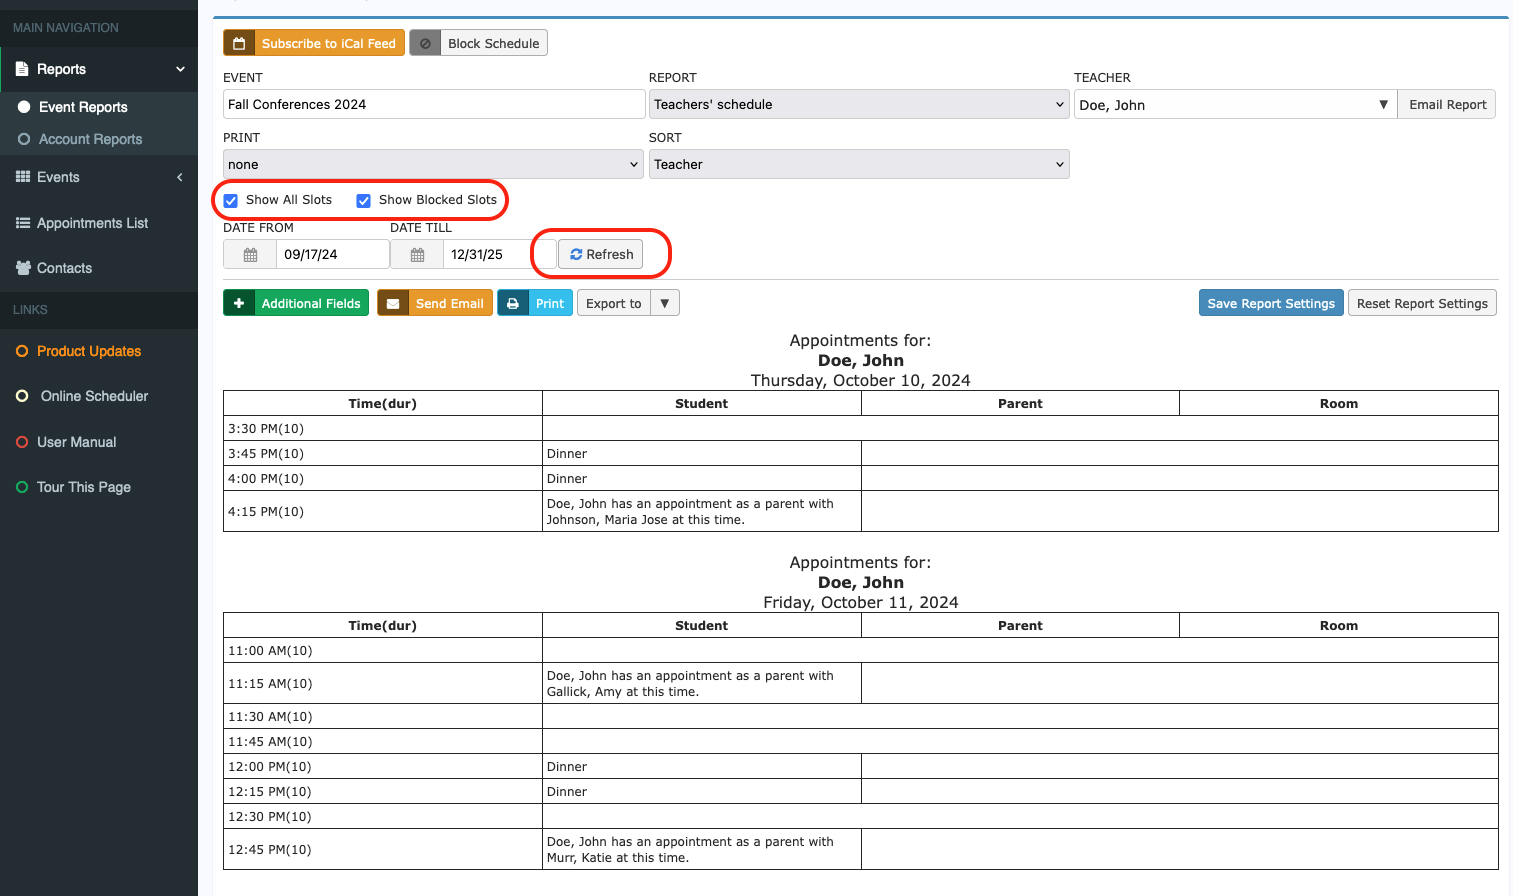Toggle the Show Blocked Slots checkbox
The image size is (1513, 896).
point(364,200)
